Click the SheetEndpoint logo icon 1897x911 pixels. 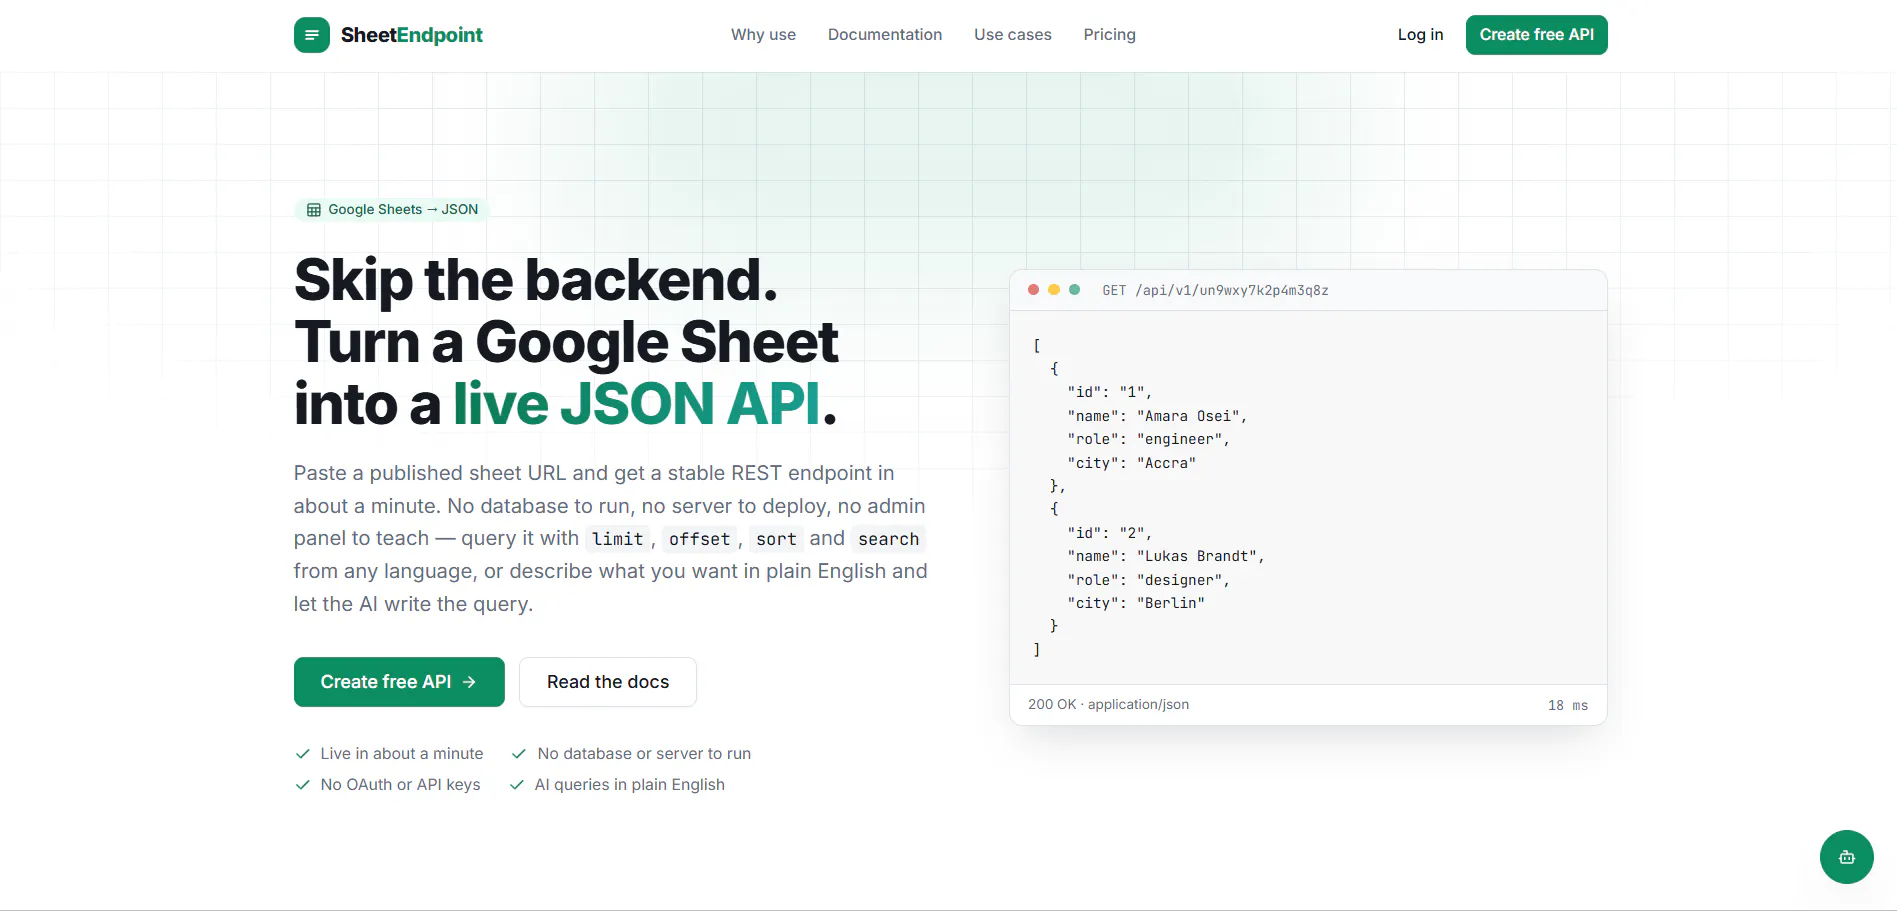pos(311,35)
